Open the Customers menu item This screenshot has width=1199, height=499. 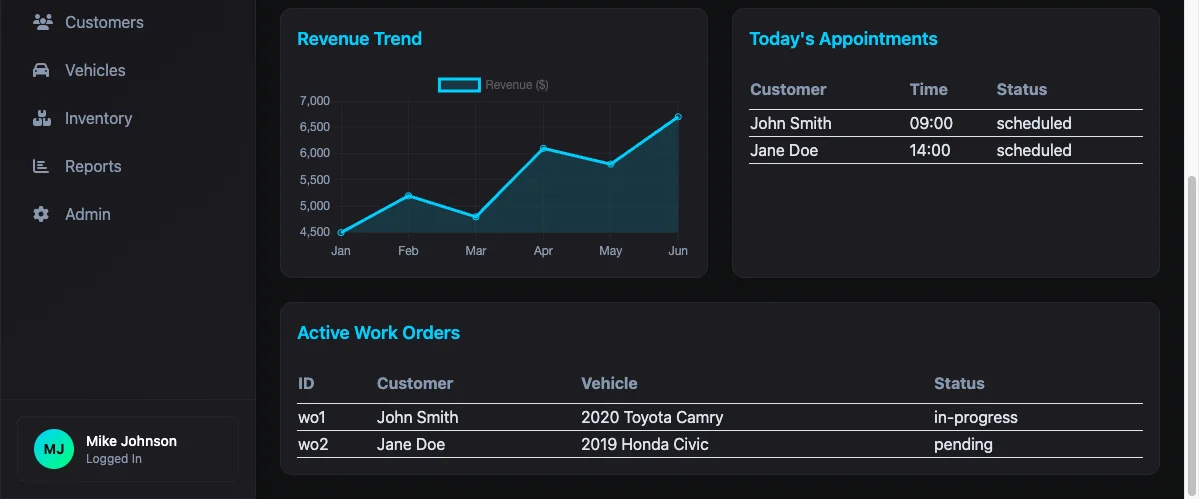click(x=104, y=22)
